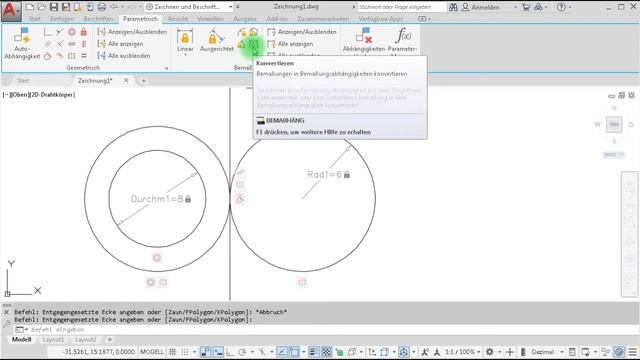This screenshot has height=360, width=640.
Task: Select the concentric constraint circle icon
Action: pyautogui.click(x=72, y=32)
